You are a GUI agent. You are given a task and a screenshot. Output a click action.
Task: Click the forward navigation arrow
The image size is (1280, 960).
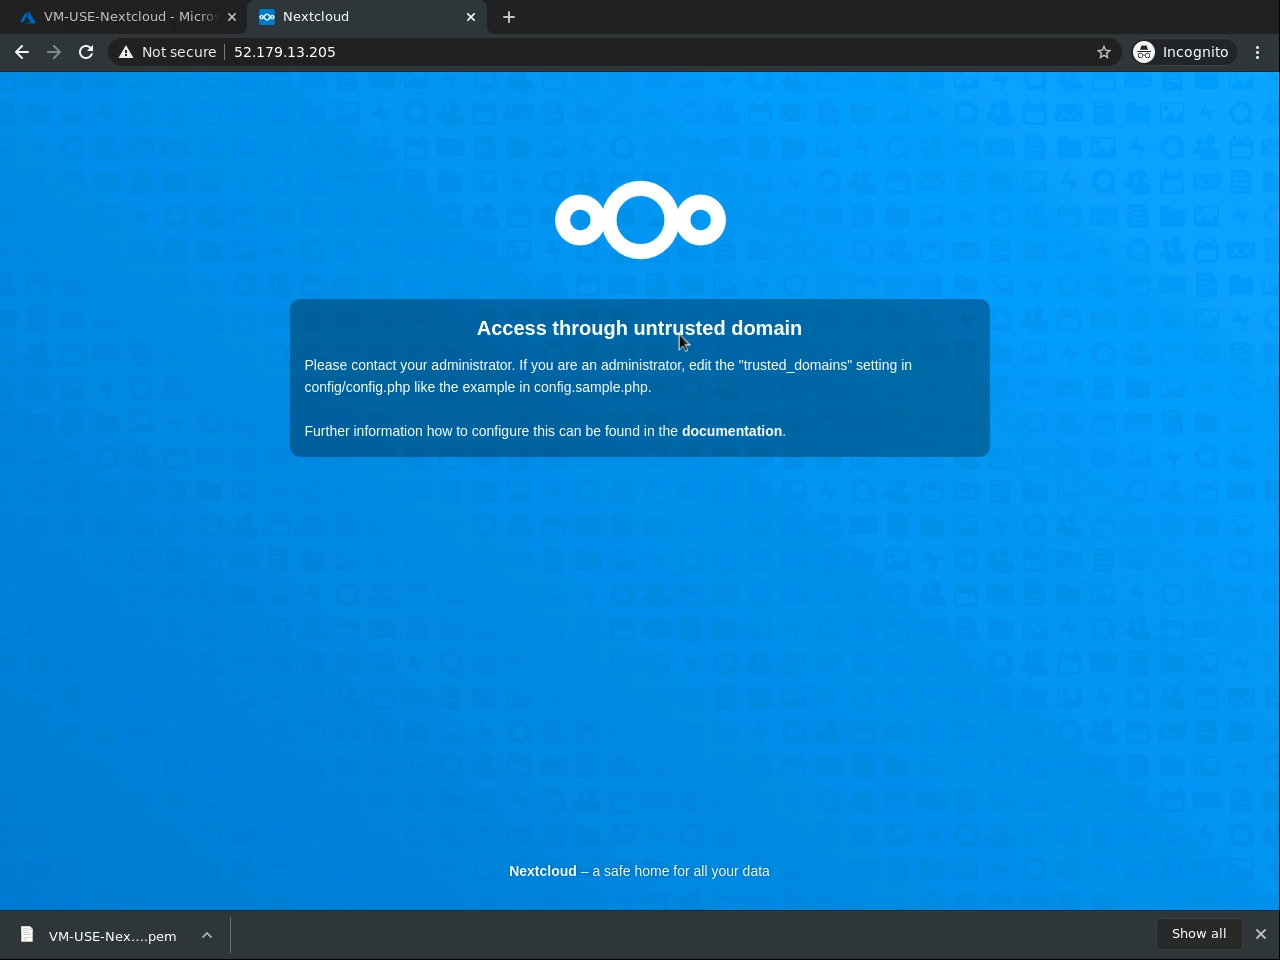coord(54,52)
